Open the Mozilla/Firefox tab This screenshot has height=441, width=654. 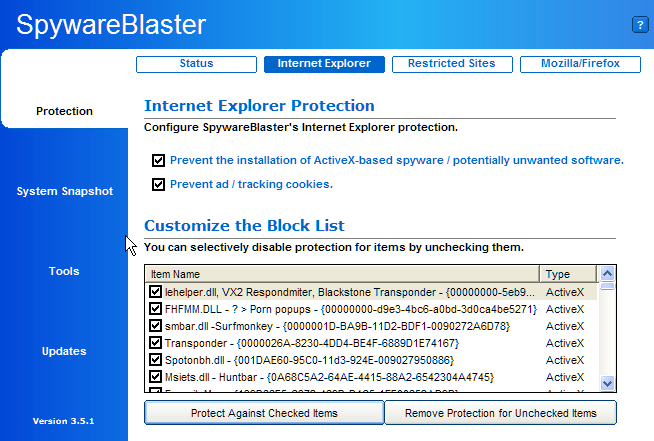580,64
